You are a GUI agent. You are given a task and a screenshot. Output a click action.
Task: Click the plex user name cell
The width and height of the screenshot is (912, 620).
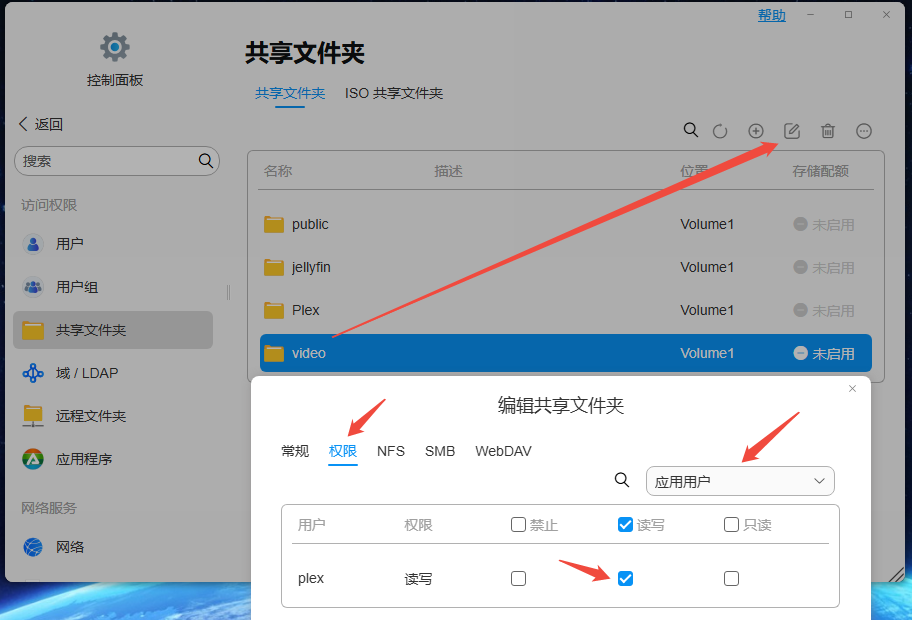(311, 578)
